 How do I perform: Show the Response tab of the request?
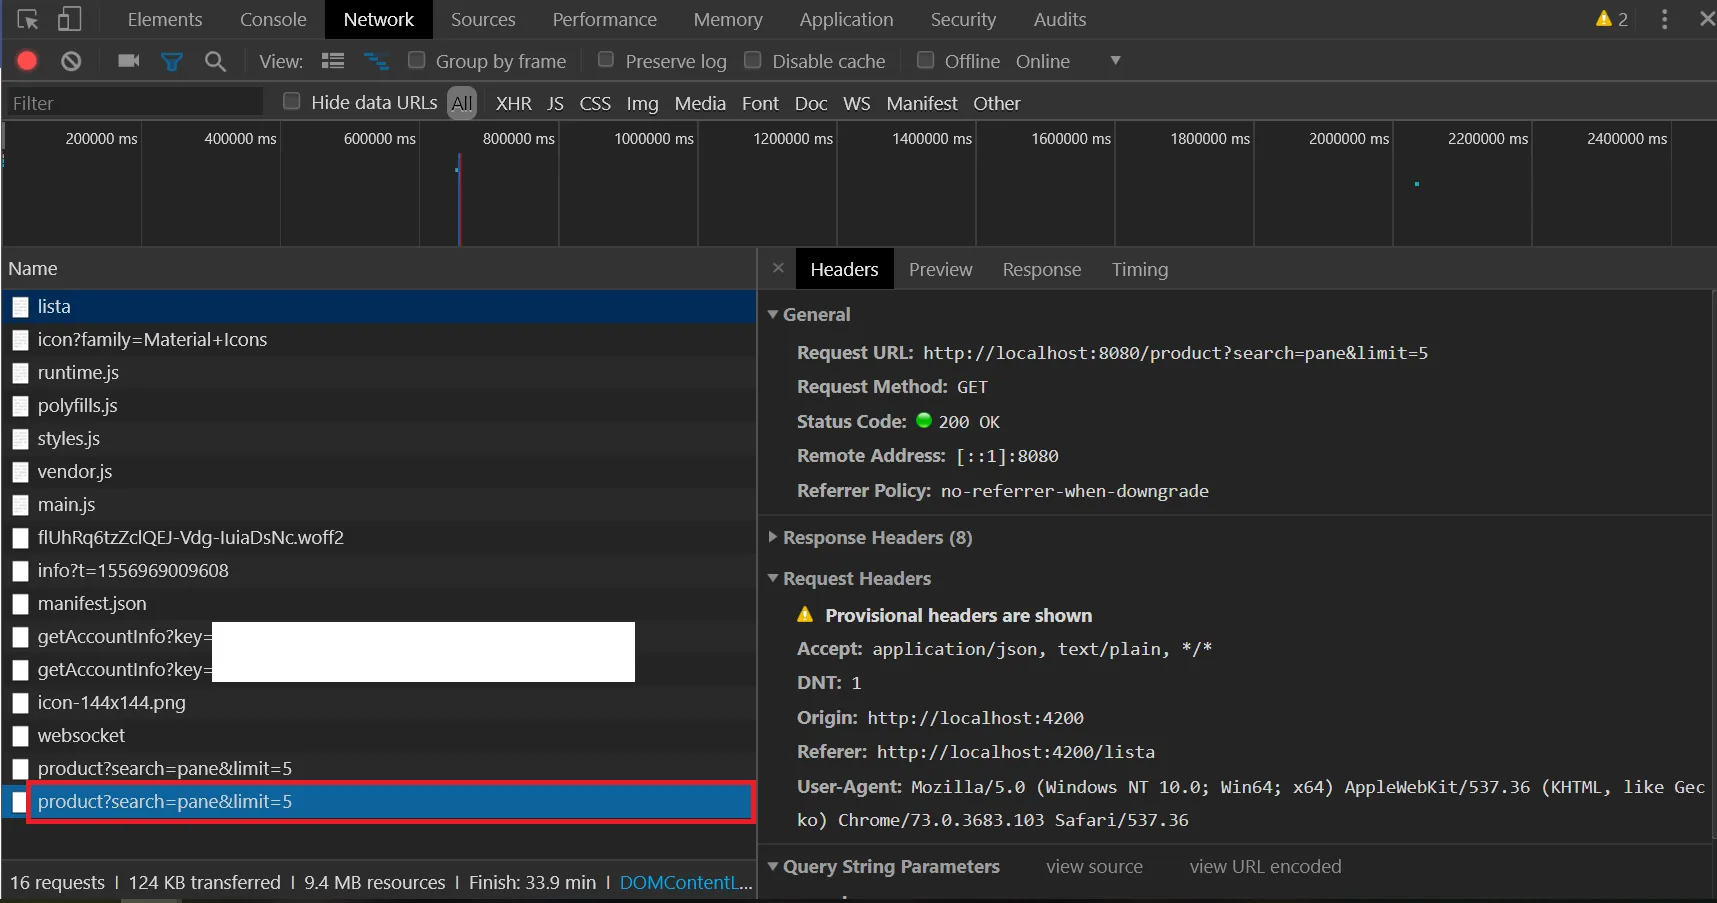point(1042,269)
